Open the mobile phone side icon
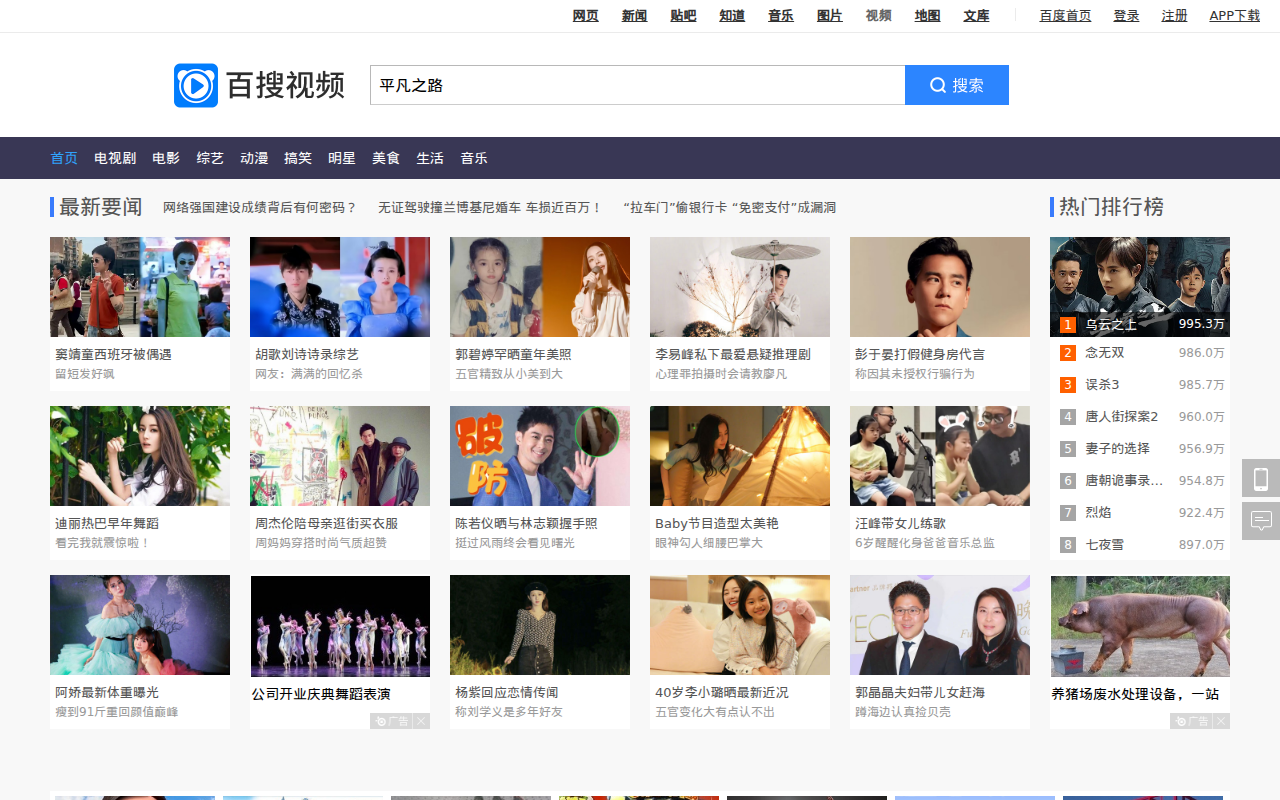The image size is (1280, 800). (x=1261, y=478)
